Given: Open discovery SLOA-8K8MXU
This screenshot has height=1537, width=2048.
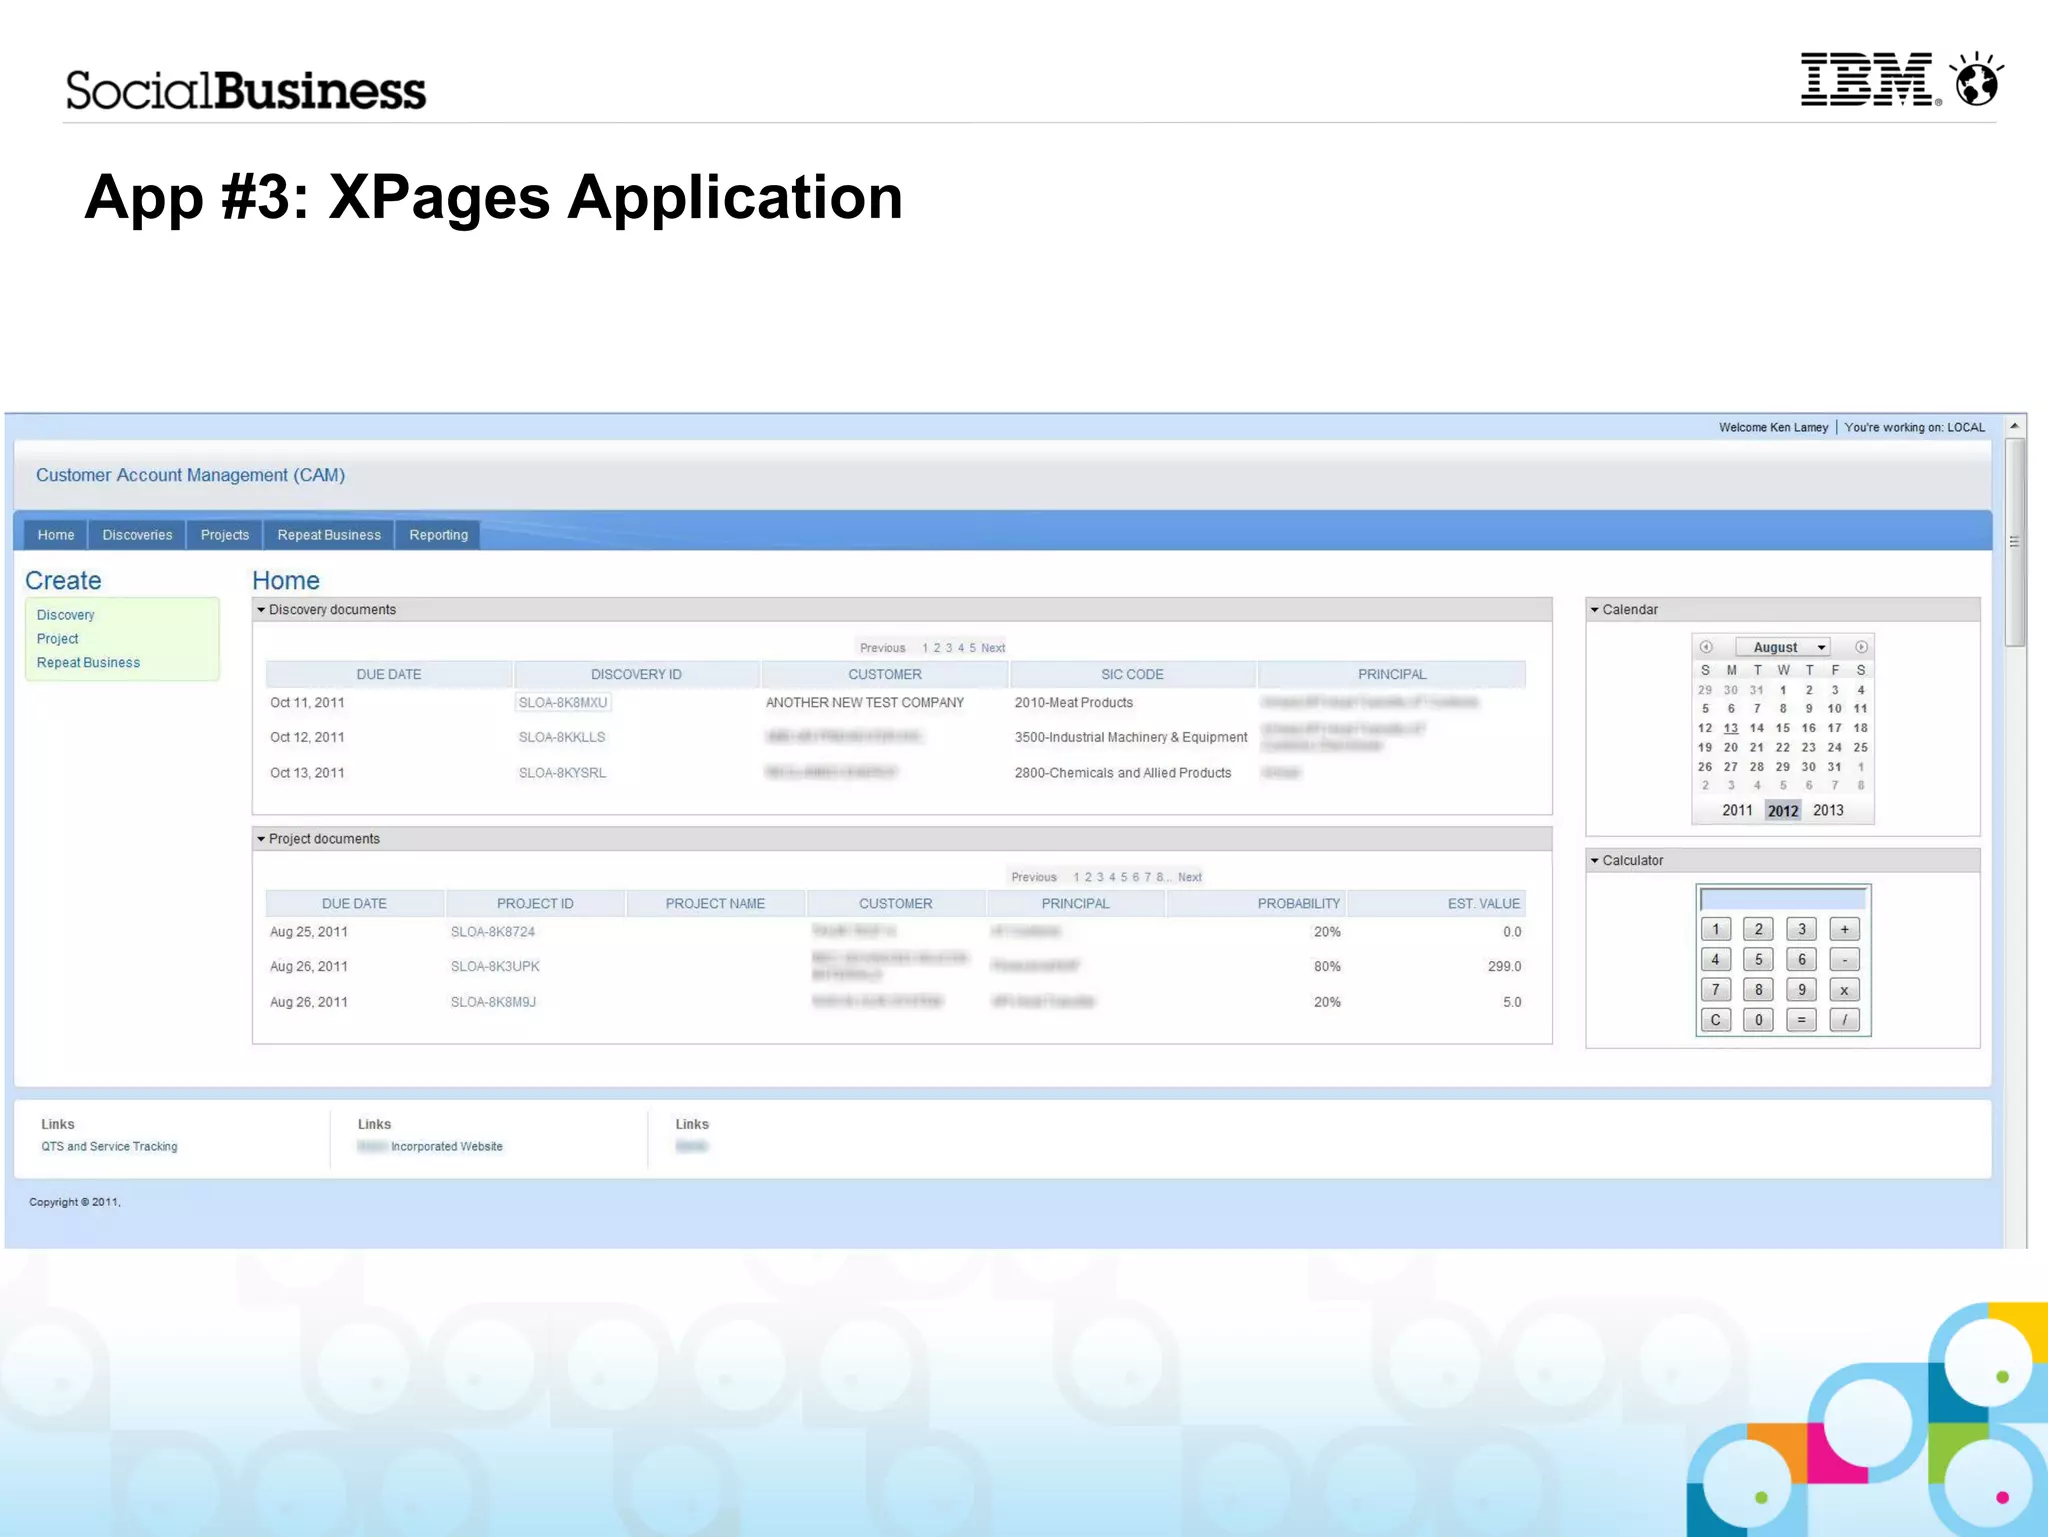Looking at the screenshot, I should (563, 703).
